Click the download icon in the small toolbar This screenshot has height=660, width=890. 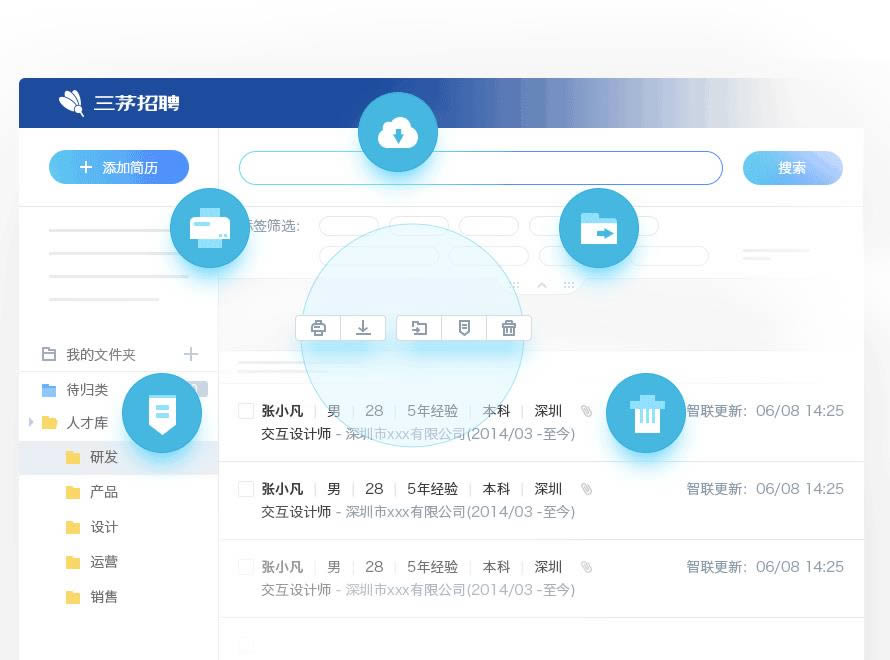click(x=363, y=328)
